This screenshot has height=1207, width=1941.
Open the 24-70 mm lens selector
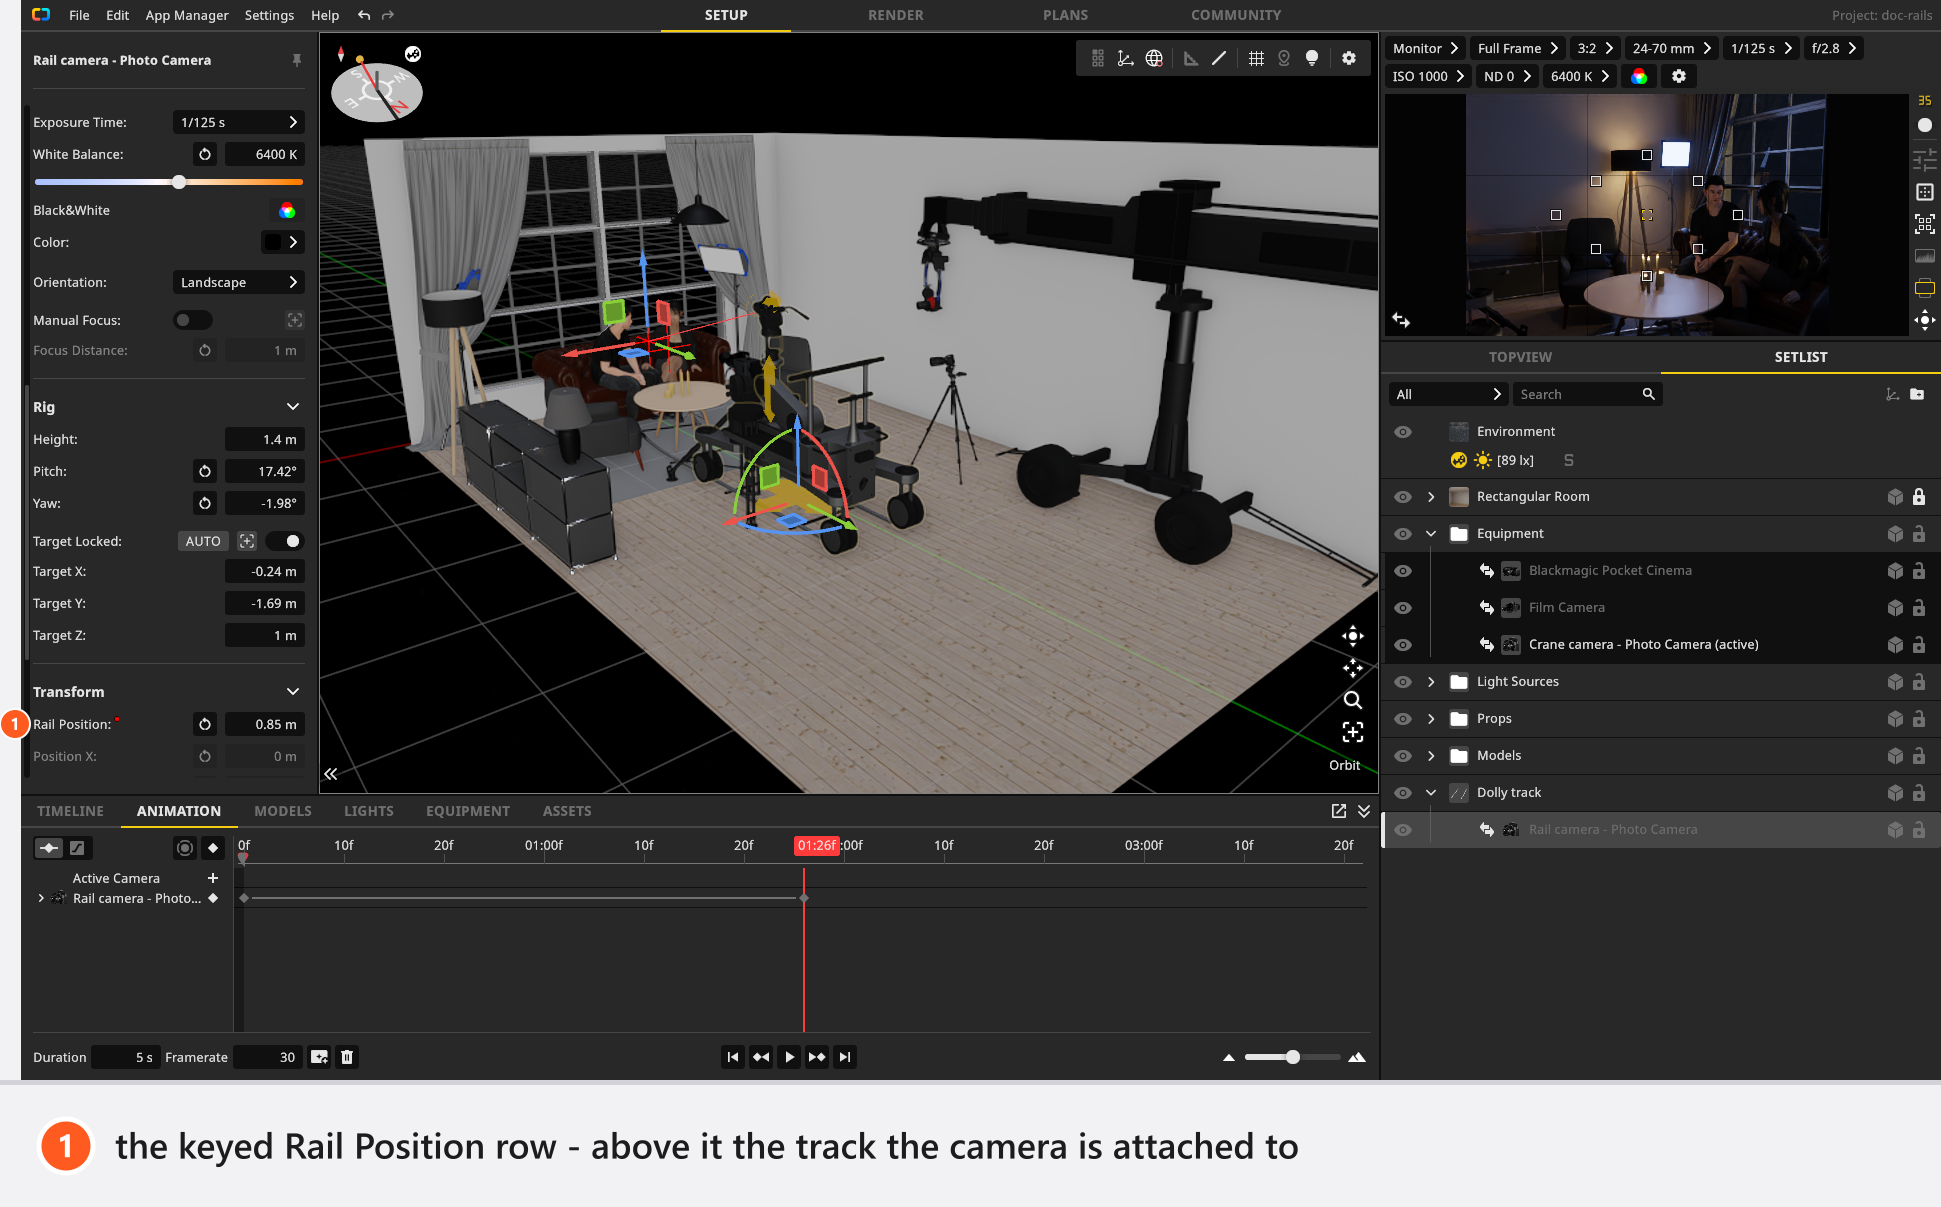[x=1672, y=48]
